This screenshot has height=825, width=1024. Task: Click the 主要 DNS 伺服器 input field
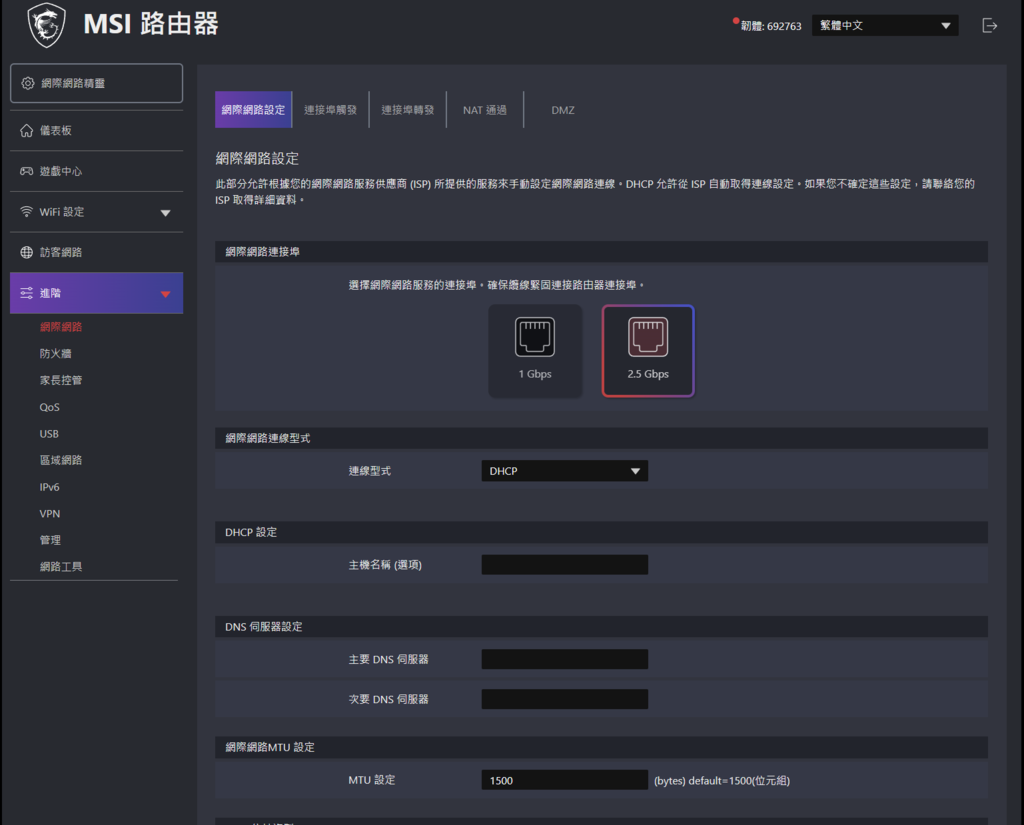tap(564, 659)
